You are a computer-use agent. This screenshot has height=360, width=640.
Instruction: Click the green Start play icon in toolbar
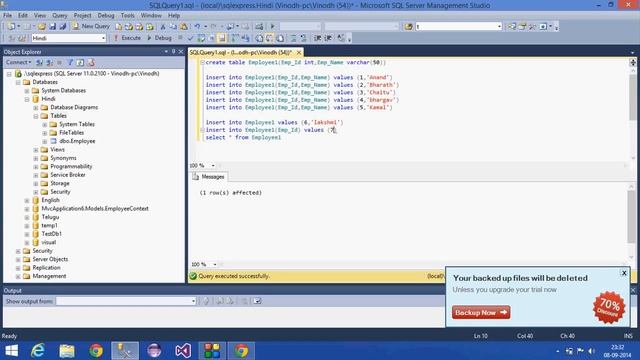pos(273,27)
